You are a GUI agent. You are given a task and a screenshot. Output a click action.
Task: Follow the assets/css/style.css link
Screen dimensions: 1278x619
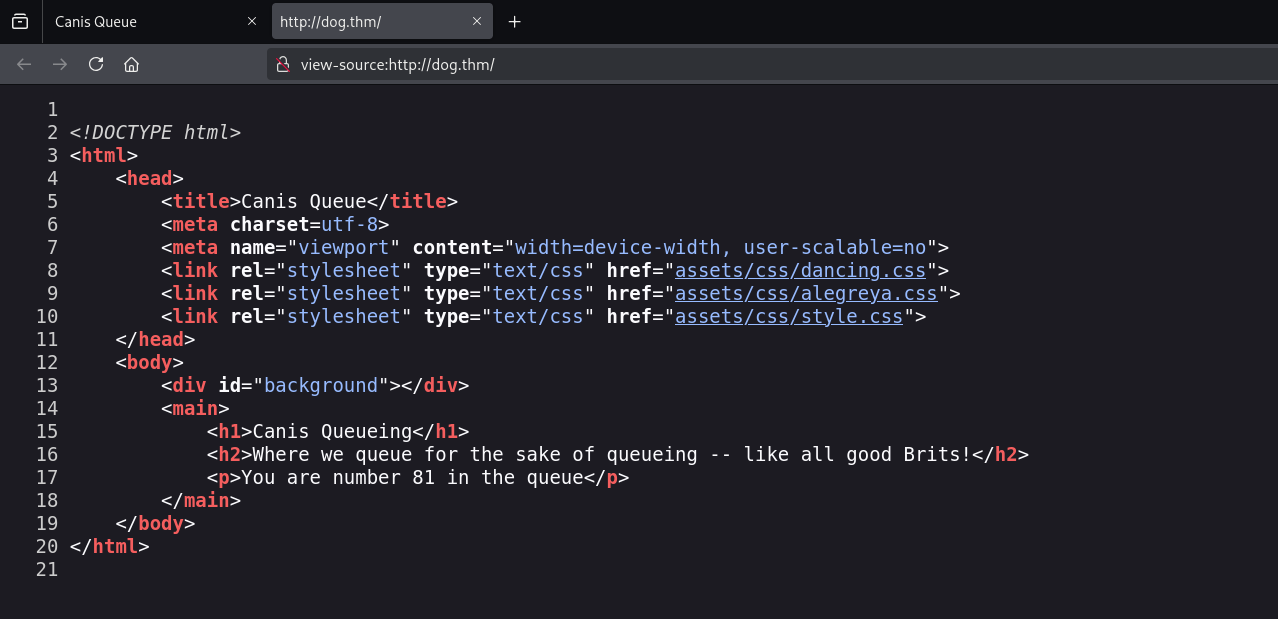coord(789,316)
